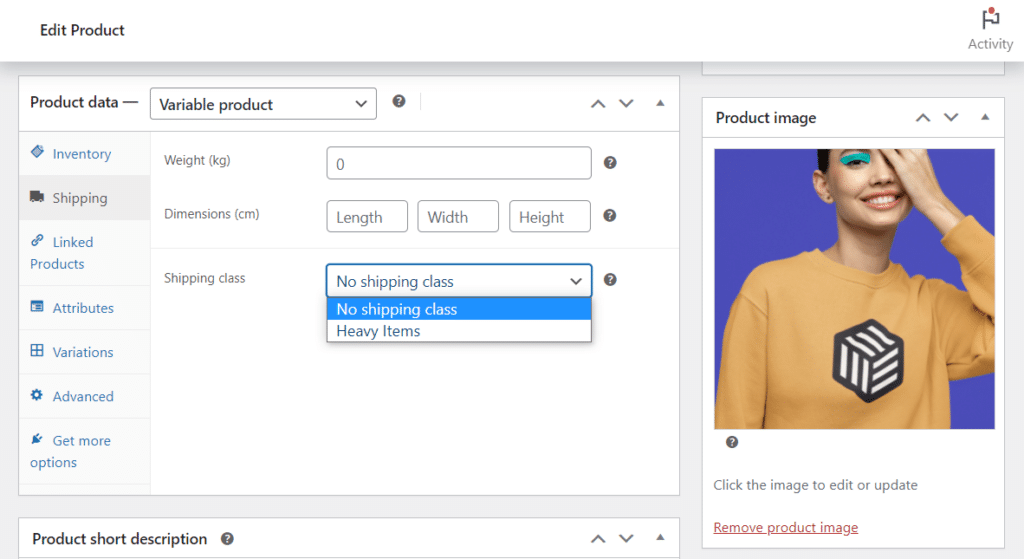Screen dimensions: 1024x559
Task: Open the Get more options tab
Action: [x=85, y=451]
